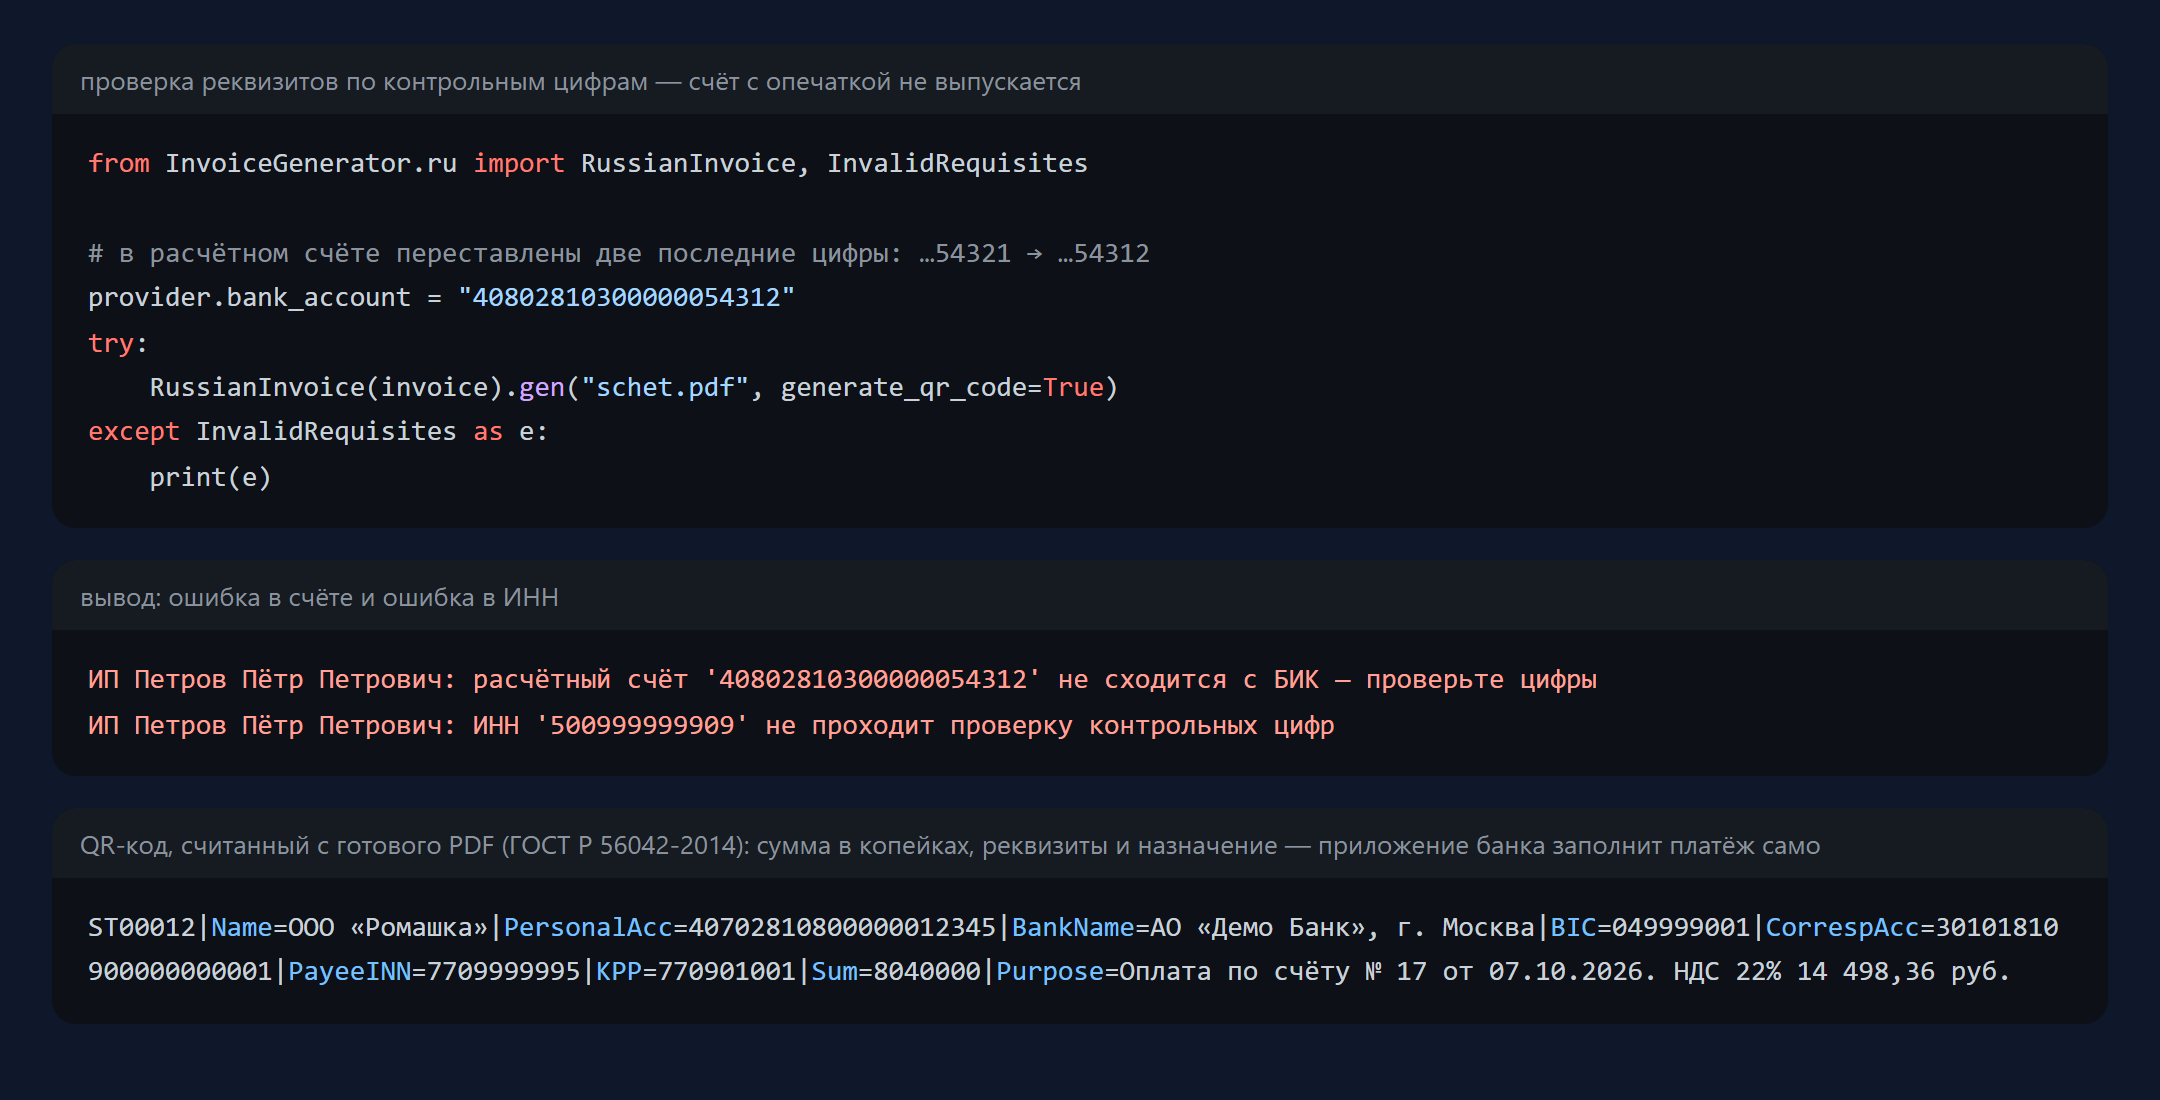Click the caption 'вывод: ошибка в счёте и ошибка в ИНН'
Viewport: 2160px width, 1100px height.
(319, 598)
